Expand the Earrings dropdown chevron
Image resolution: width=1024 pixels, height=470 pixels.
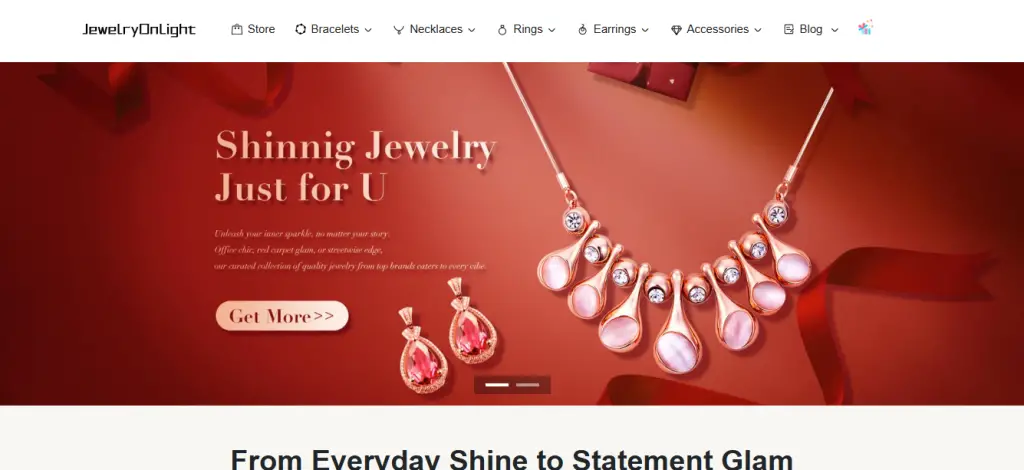645,30
